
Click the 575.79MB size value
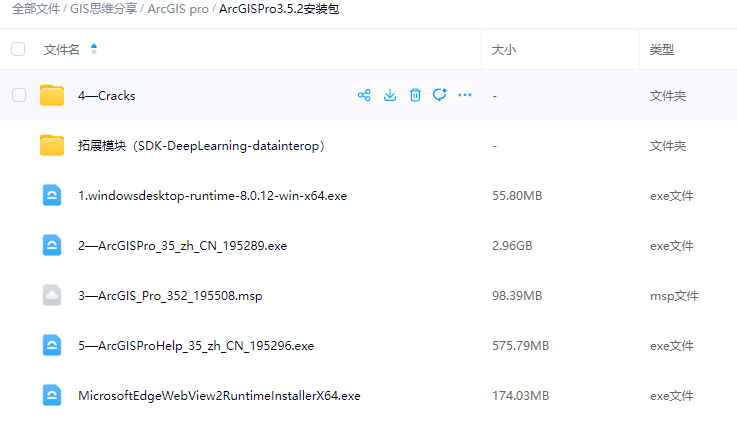[x=520, y=346]
